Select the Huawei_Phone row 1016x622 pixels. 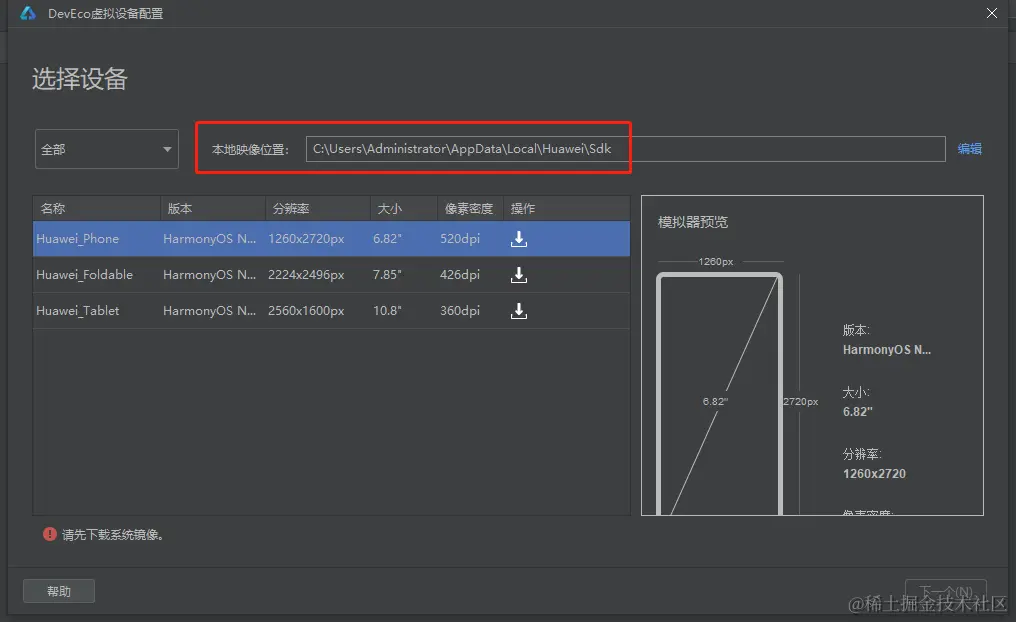(331, 238)
